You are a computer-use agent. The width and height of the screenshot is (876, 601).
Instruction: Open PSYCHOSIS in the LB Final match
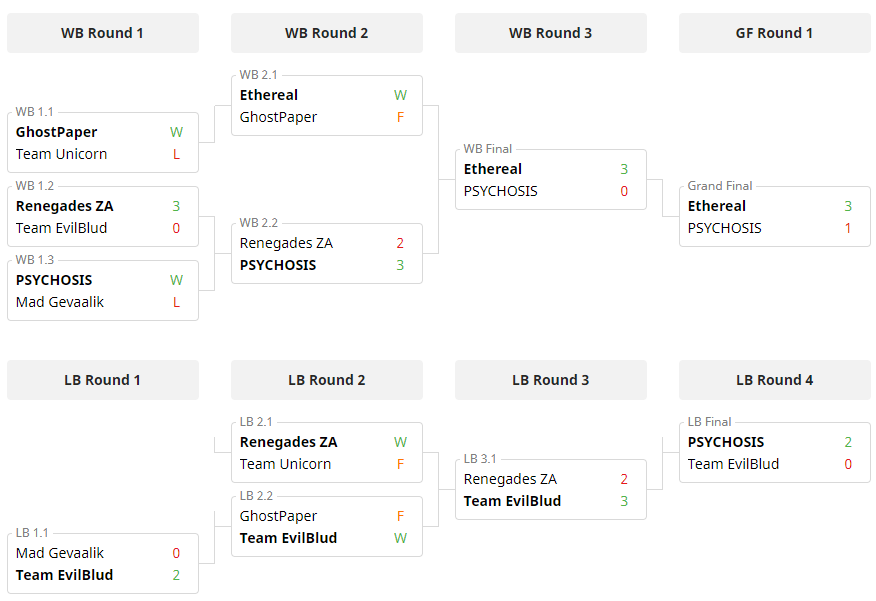pyautogui.click(x=726, y=442)
